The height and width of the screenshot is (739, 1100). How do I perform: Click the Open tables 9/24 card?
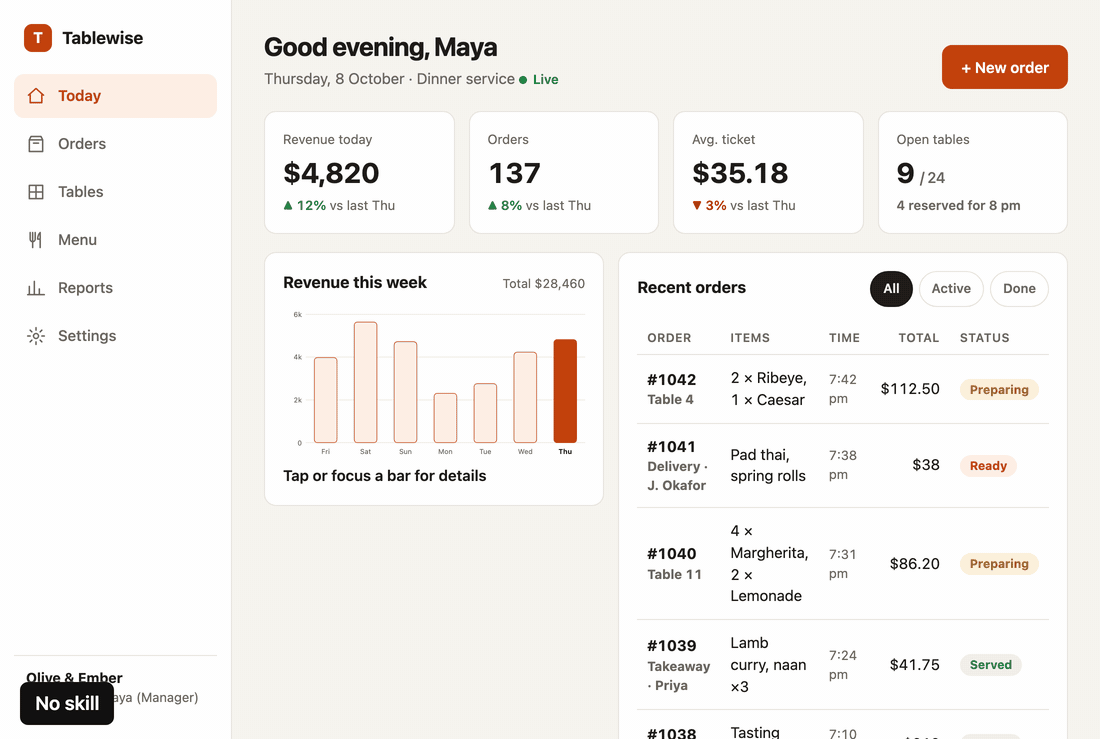pyautogui.click(x=973, y=173)
